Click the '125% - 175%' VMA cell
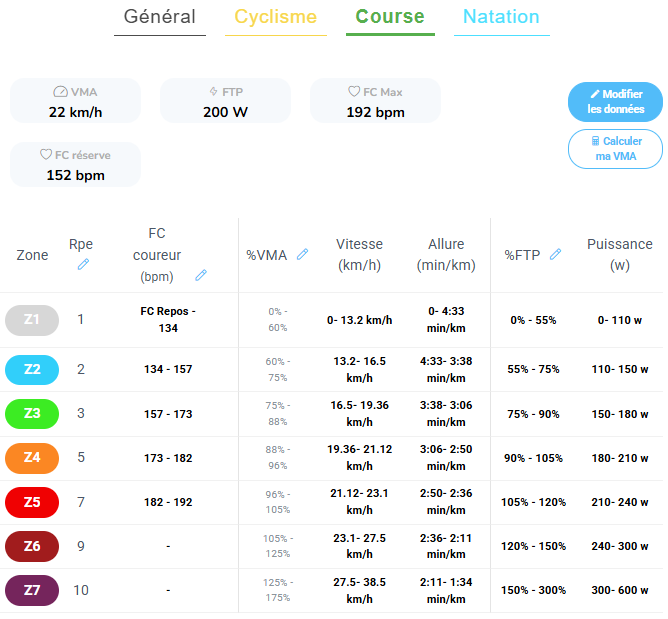The height and width of the screenshot is (619, 668). tap(278, 590)
